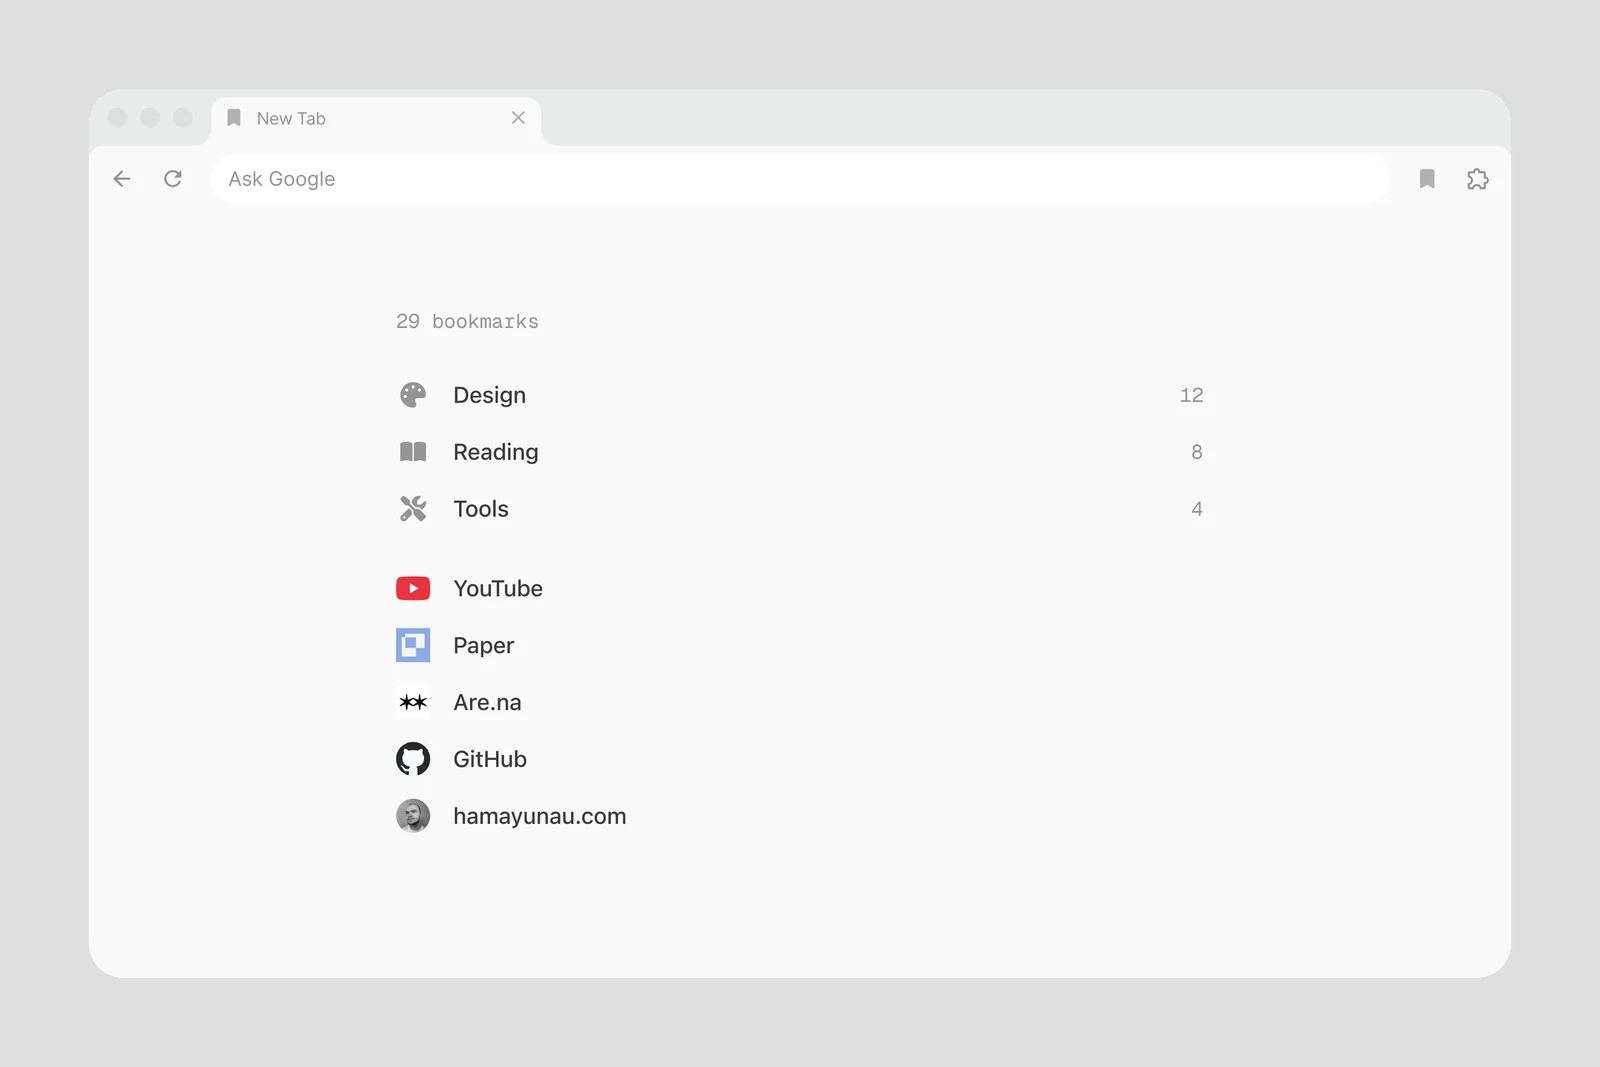The height and width of the screenshot is (1067, 1600).
Task: Close the New Tab tab
Action: (518, 118)
